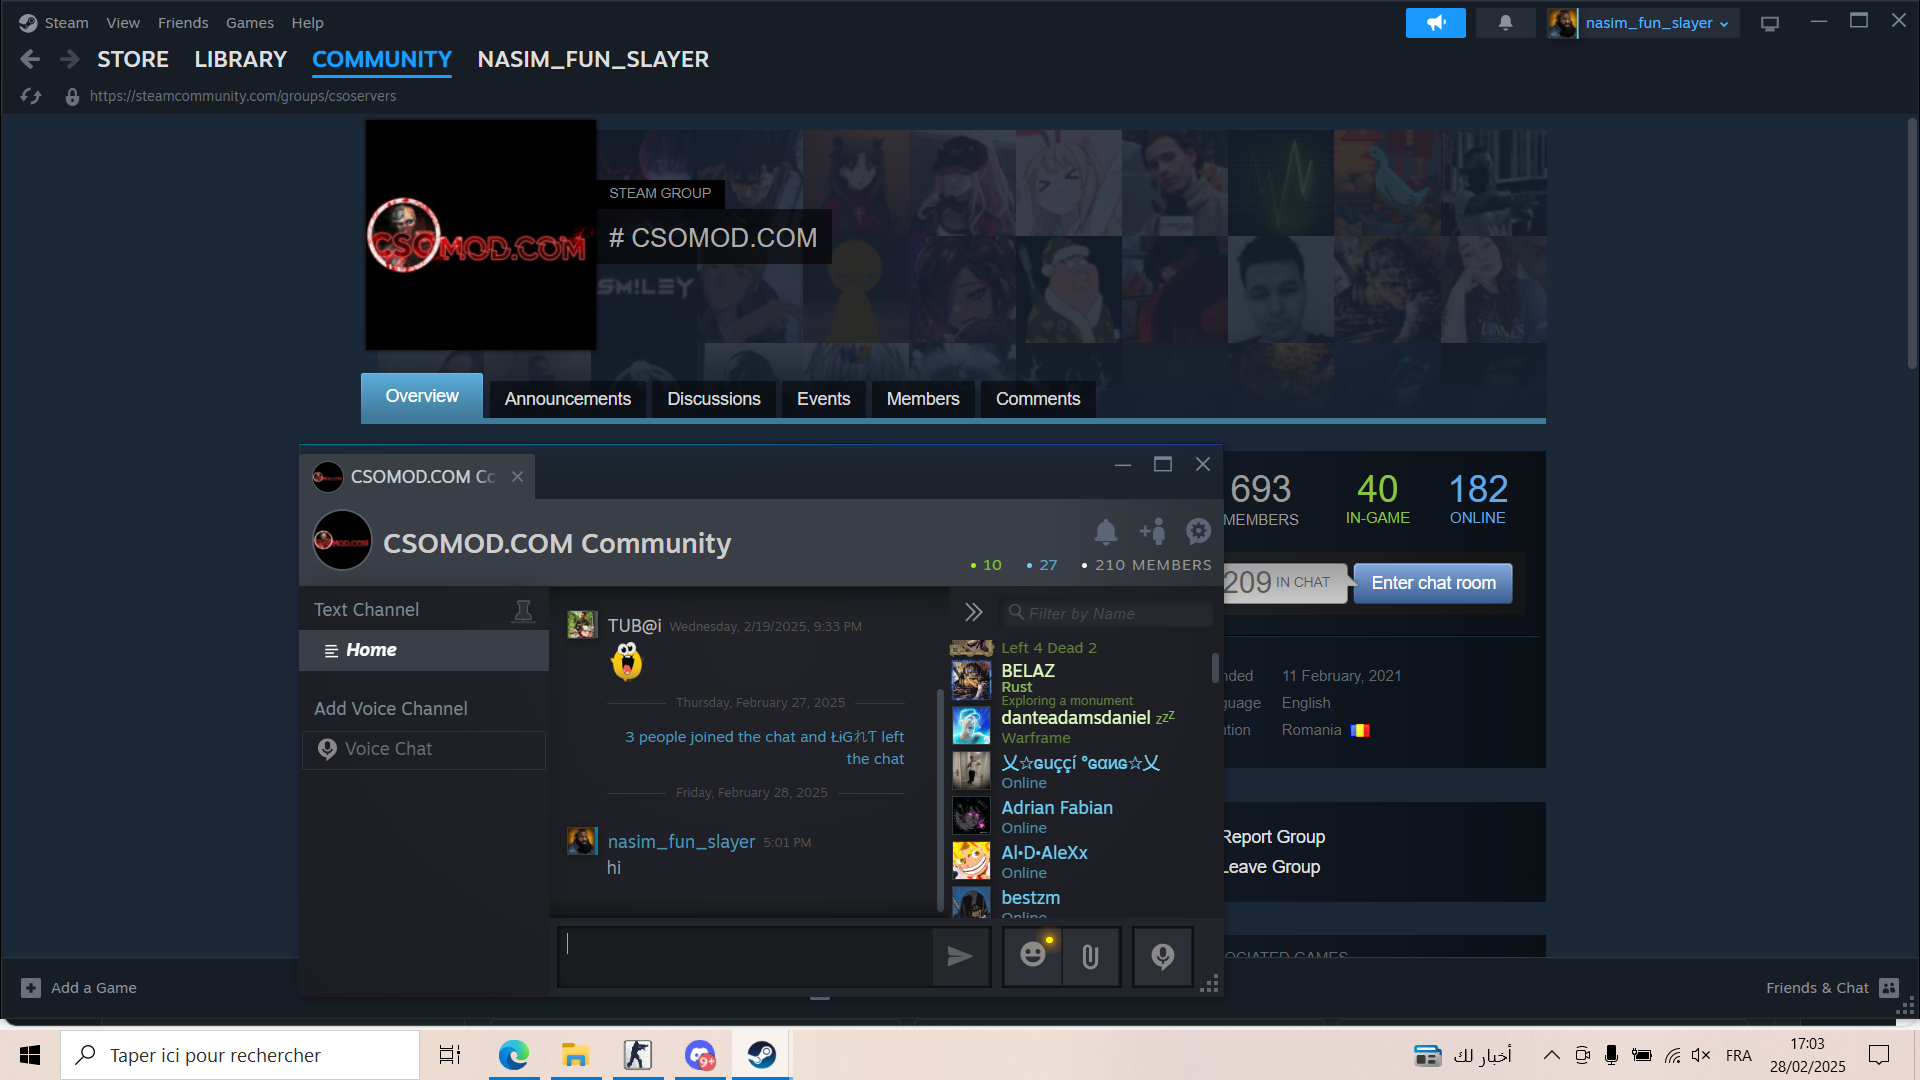The height and width of the screenshot is (1080, 1920).
Task: Click the Leave Group link
Action: point(1272,867)
